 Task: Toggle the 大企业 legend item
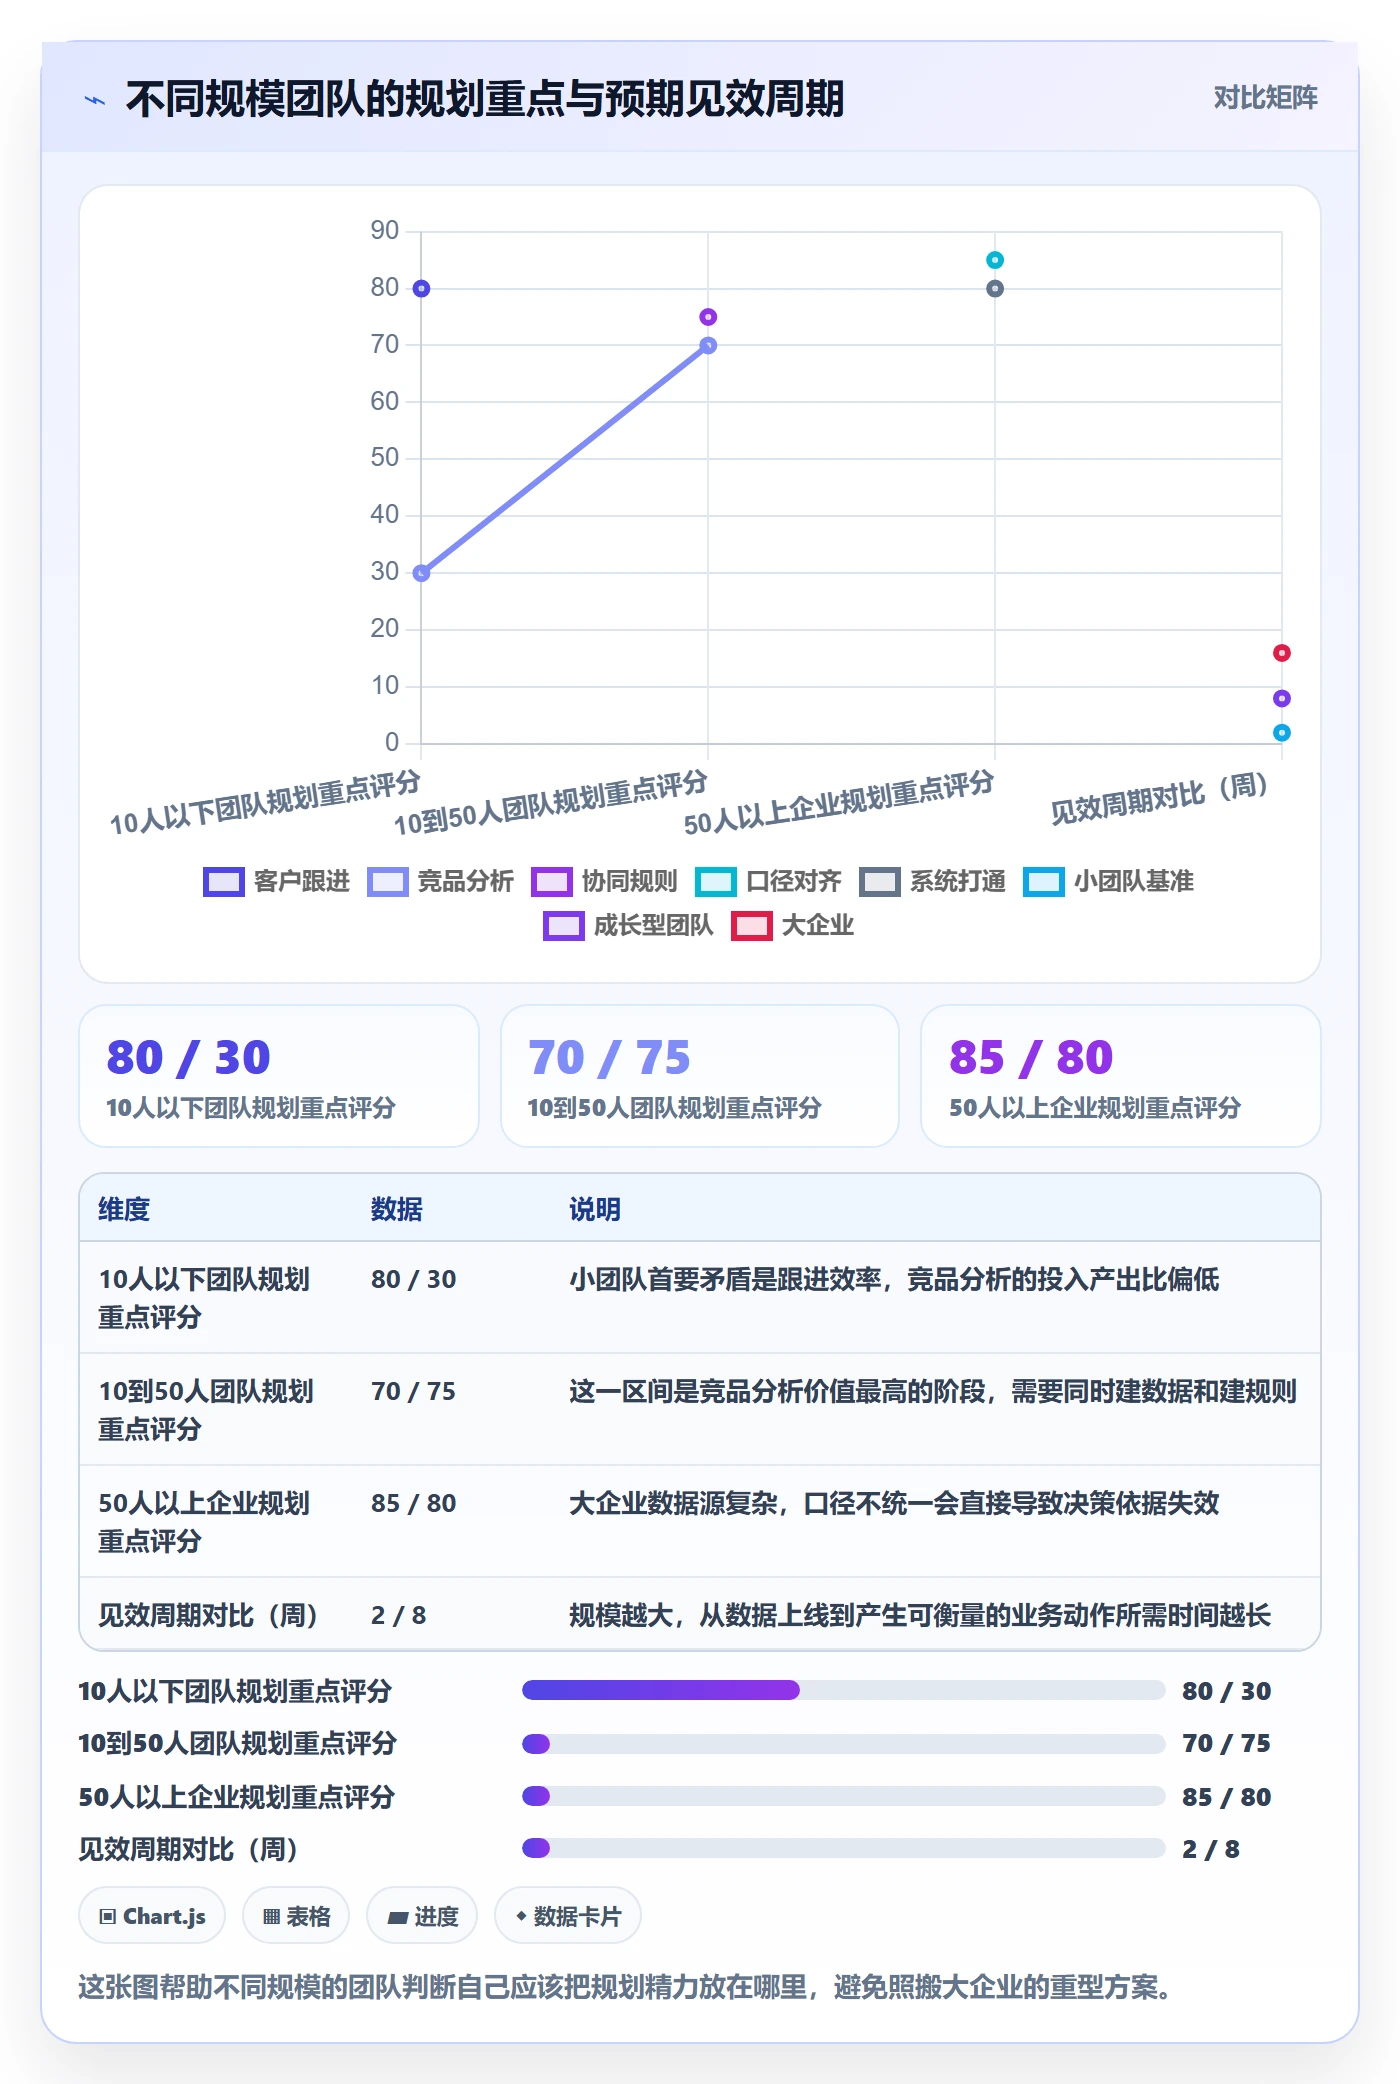click(x=793, y=926)
